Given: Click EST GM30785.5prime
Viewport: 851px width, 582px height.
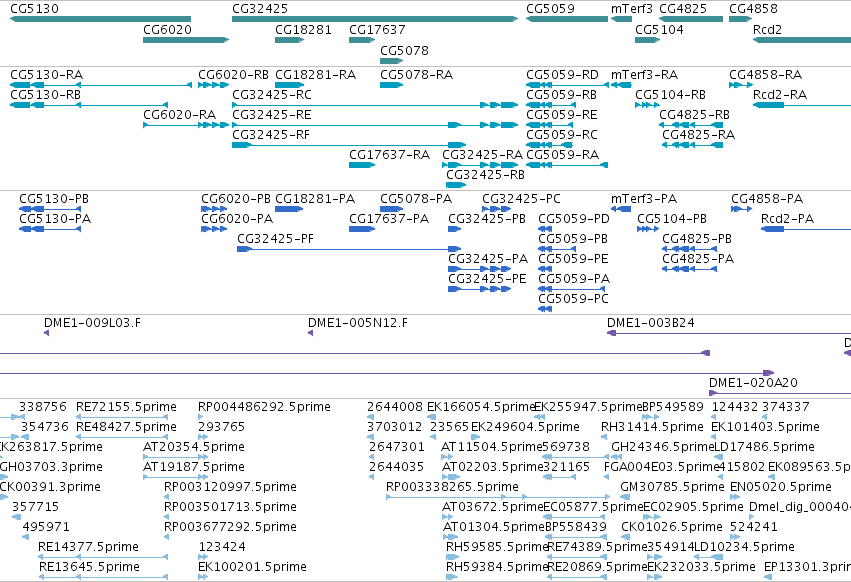Looking at the screenshot, I should 624,497.
